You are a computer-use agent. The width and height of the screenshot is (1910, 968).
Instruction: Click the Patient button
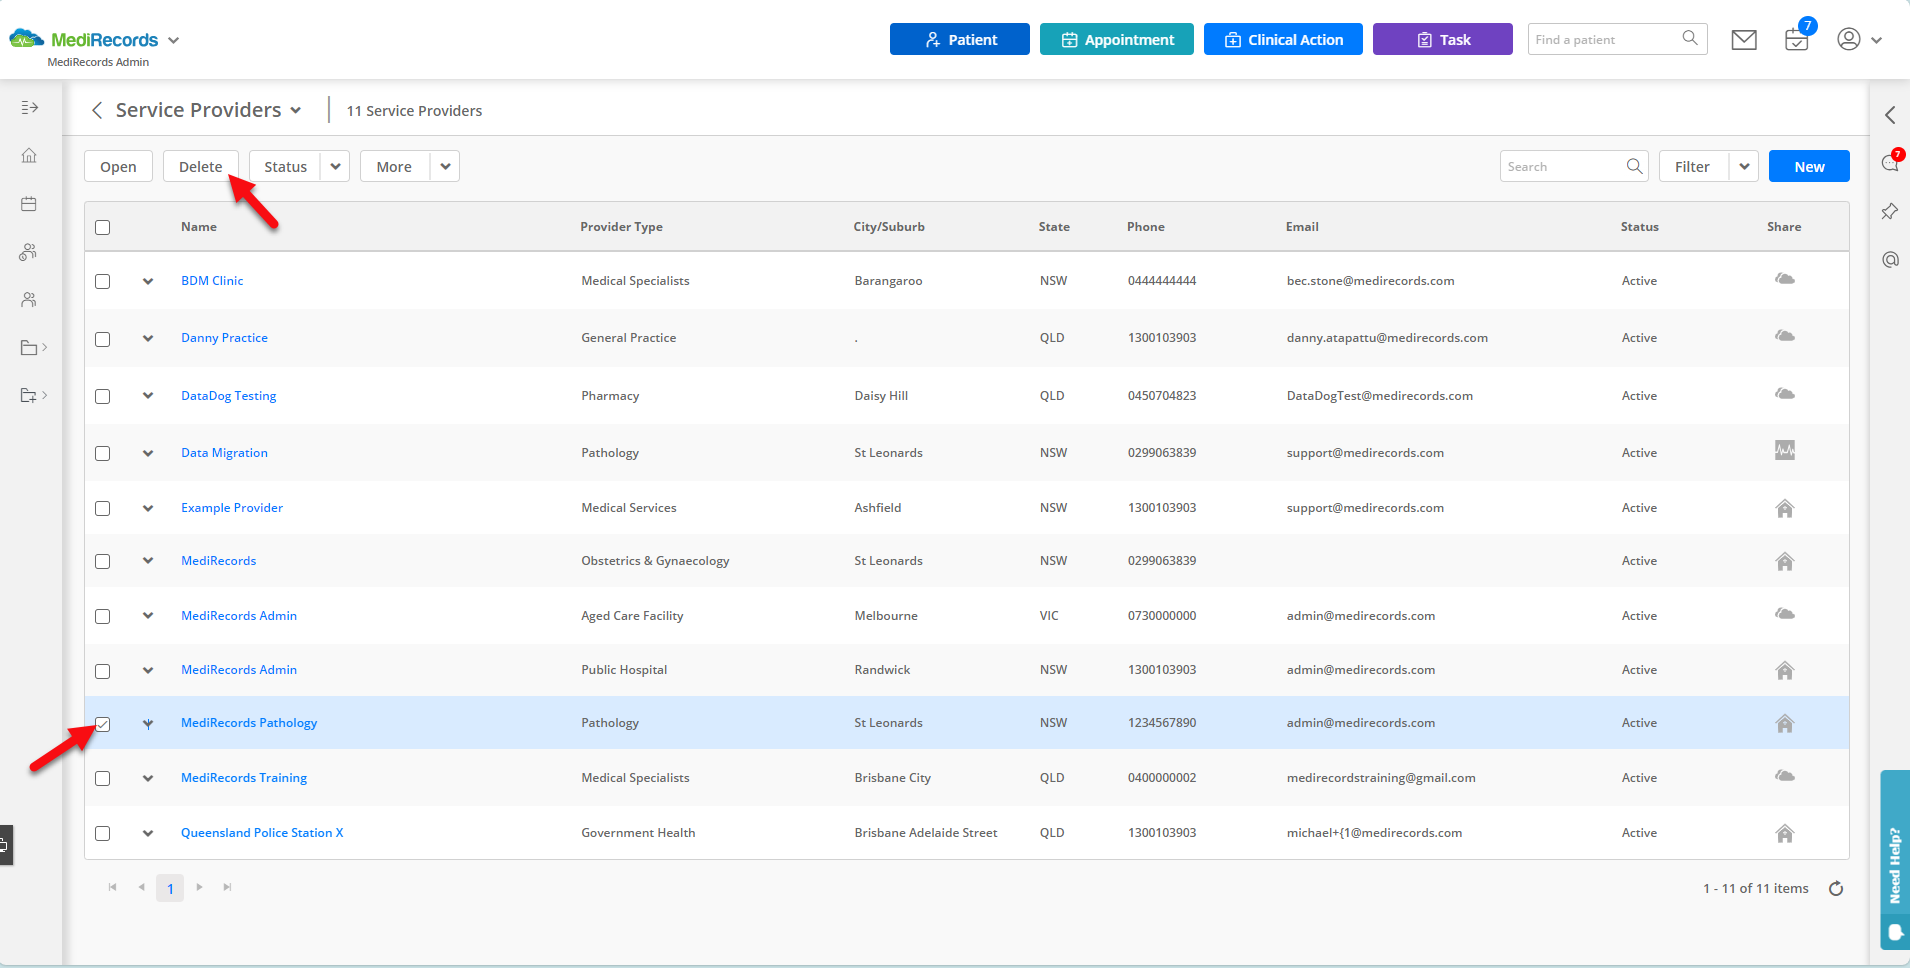click(x=960, y=39)
